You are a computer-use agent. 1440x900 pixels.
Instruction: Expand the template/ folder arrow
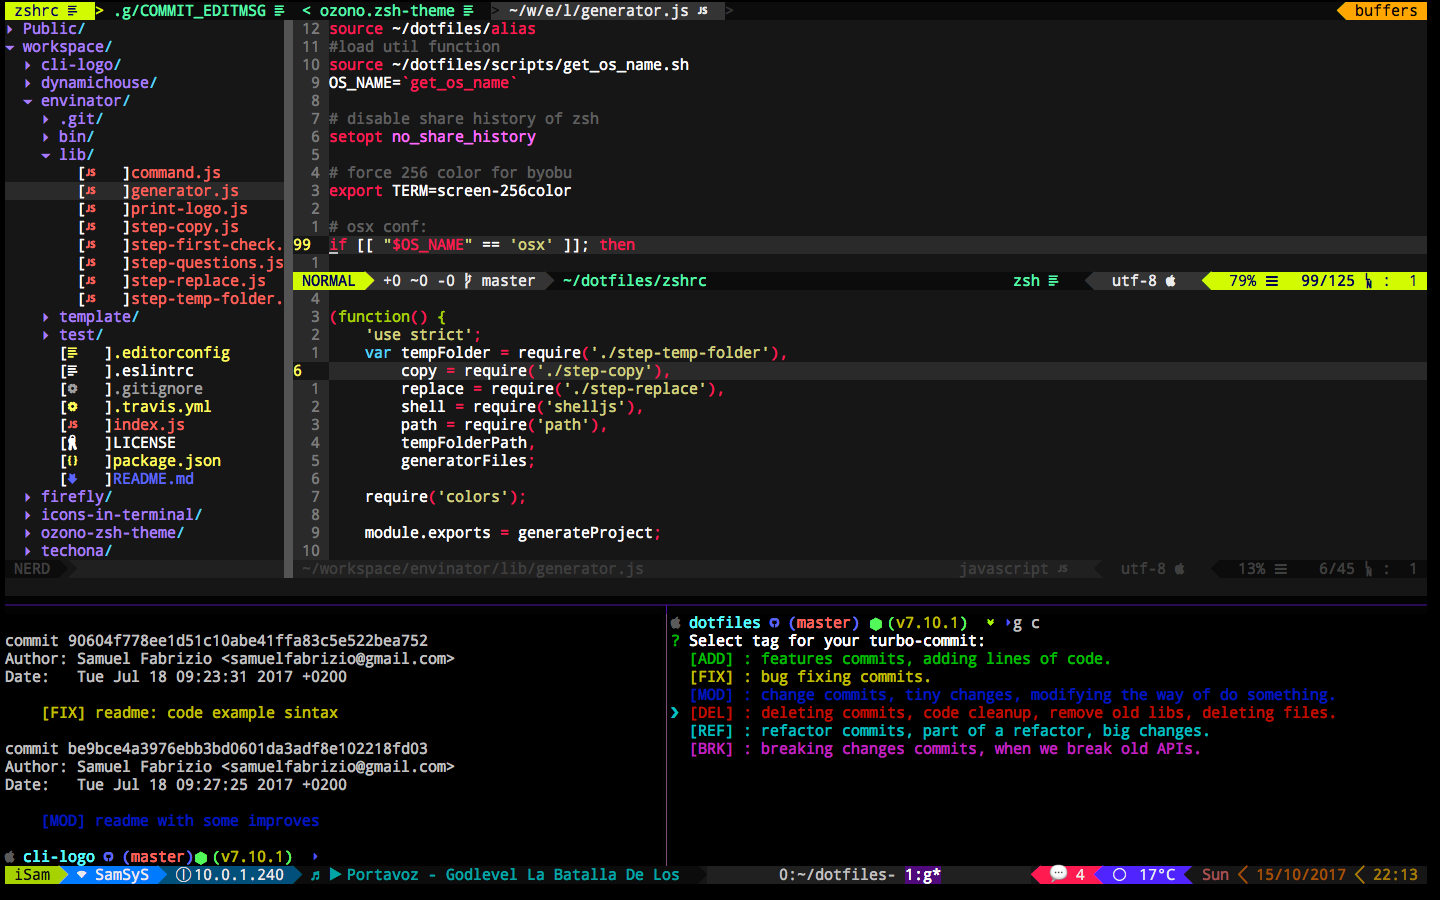[46, 317]
